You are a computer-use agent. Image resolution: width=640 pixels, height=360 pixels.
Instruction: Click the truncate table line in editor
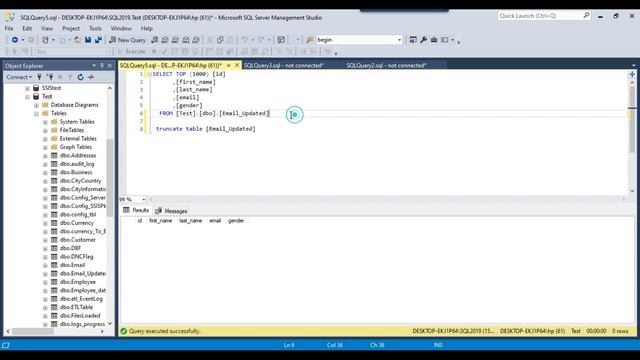point(205,129)
